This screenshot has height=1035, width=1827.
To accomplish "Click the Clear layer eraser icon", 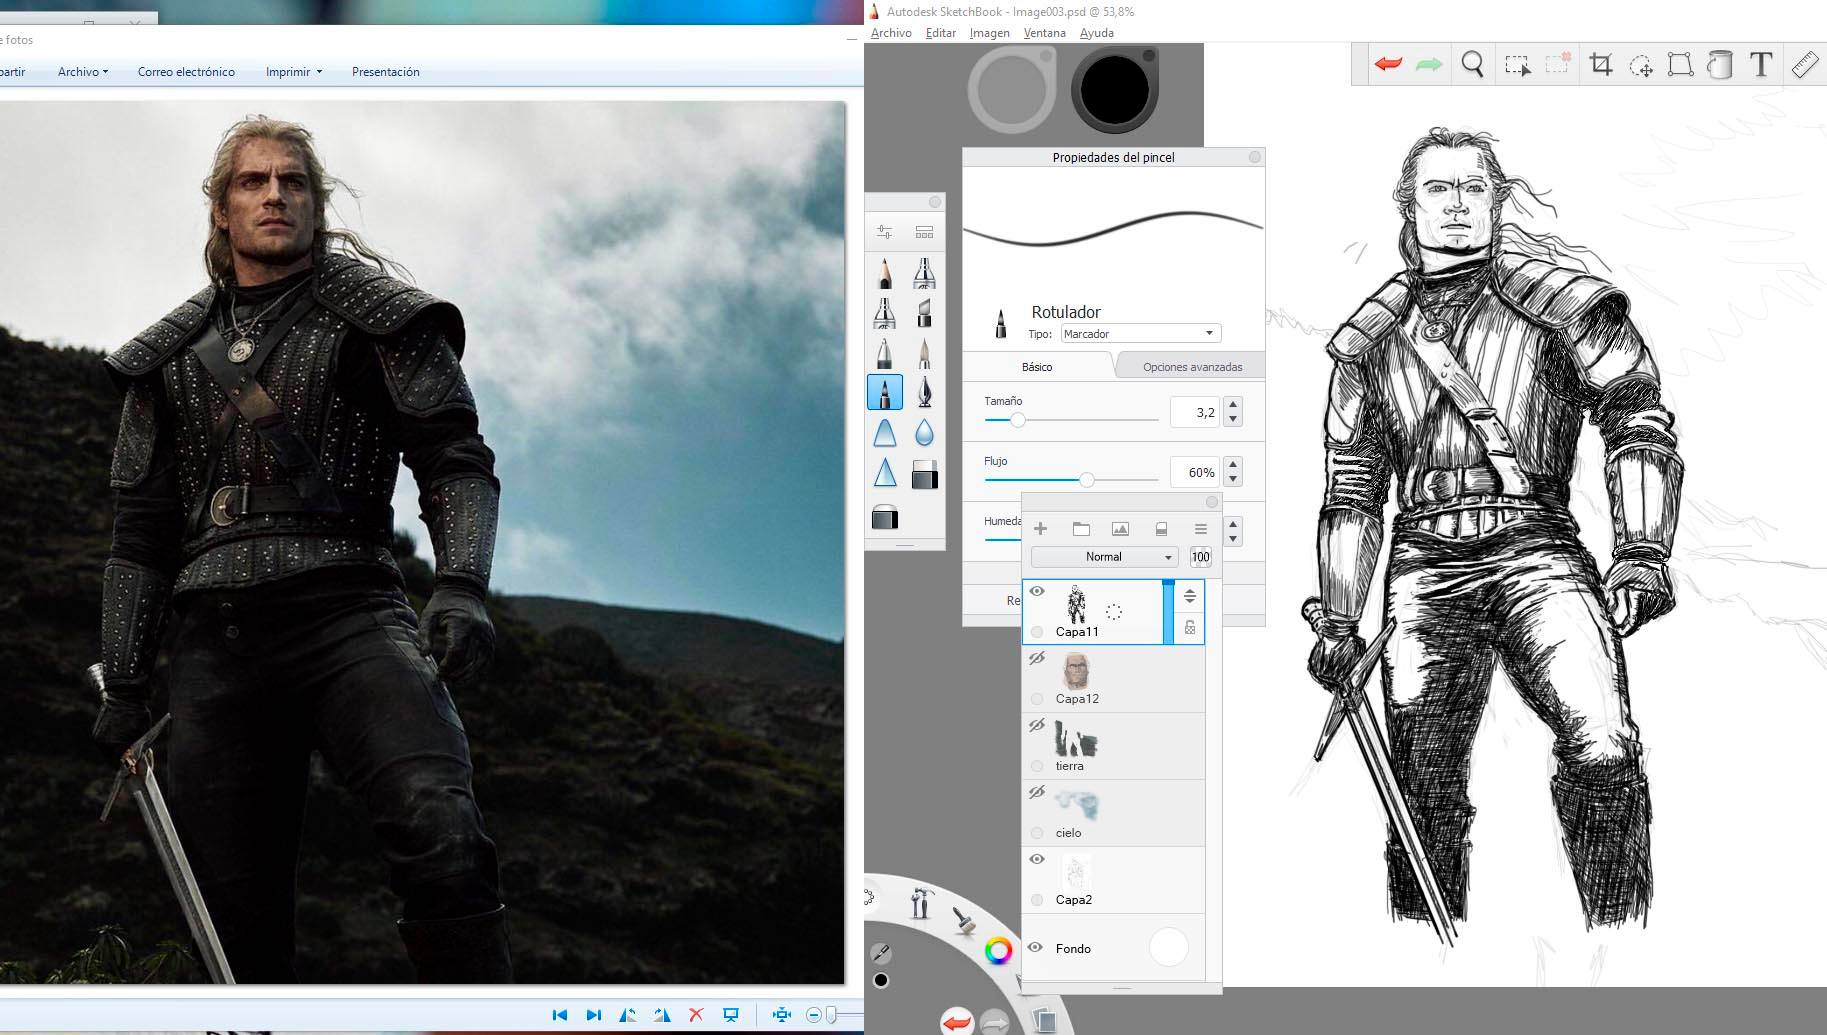I will click(x=1161, y=529).
